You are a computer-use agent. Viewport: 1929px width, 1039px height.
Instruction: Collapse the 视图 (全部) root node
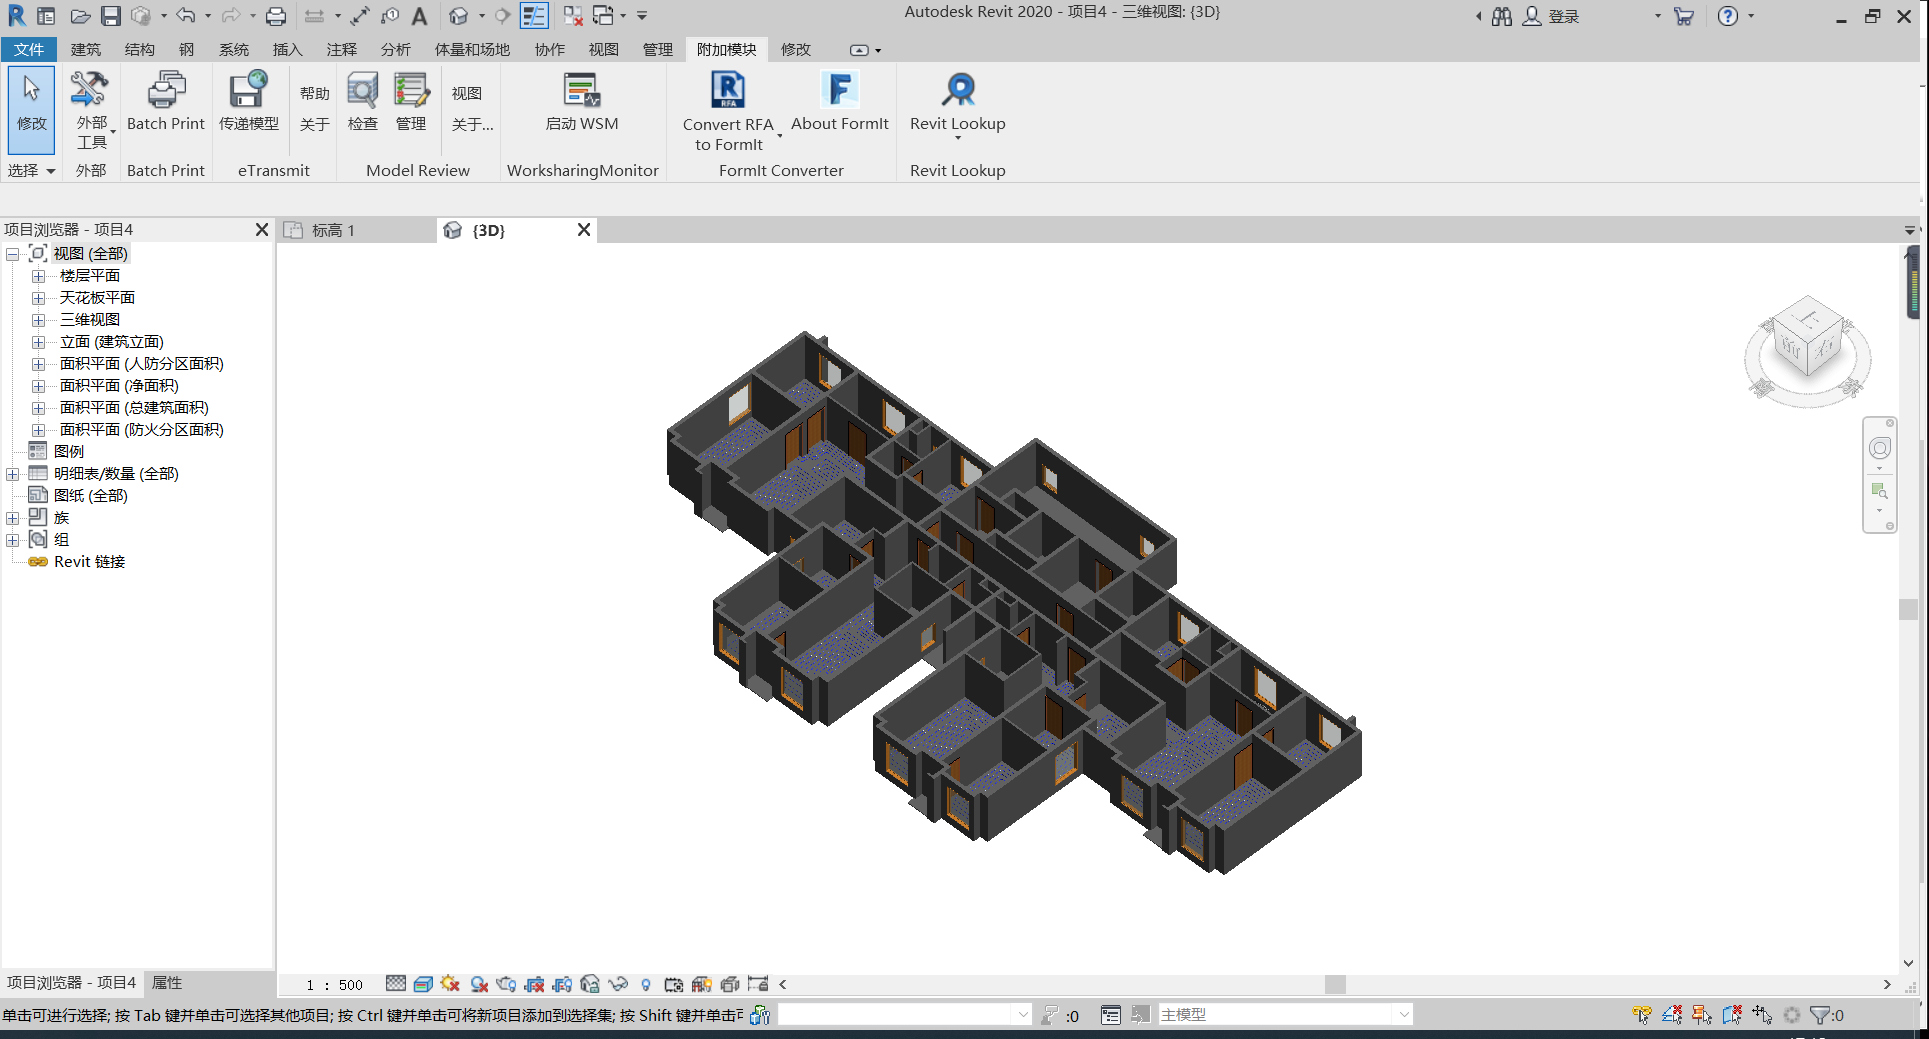pos(12,254)
